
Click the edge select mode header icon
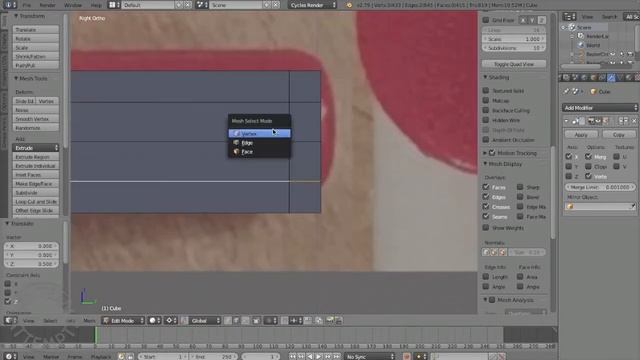click(x=236, y=321)
